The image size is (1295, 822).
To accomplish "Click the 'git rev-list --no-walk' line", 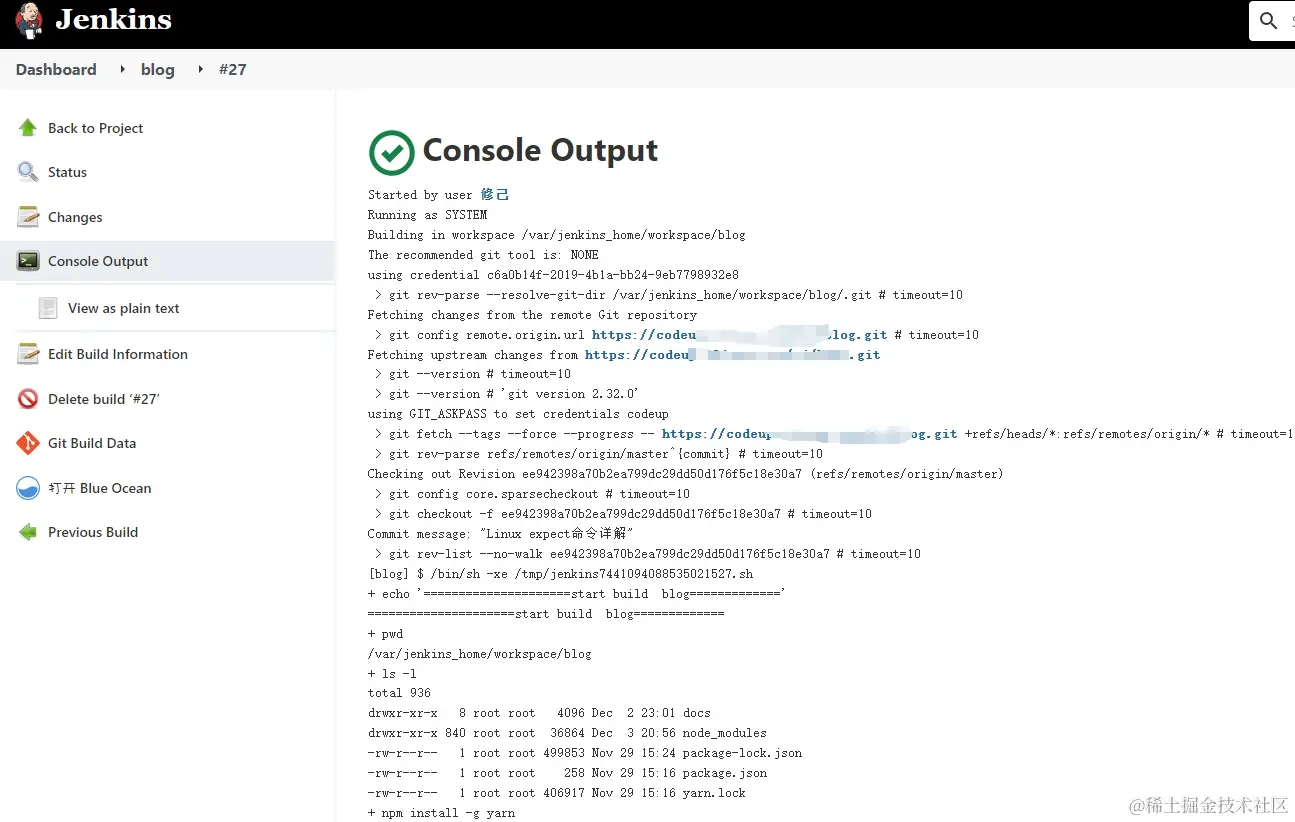I will pyautogui.click(x=647, y=554).
